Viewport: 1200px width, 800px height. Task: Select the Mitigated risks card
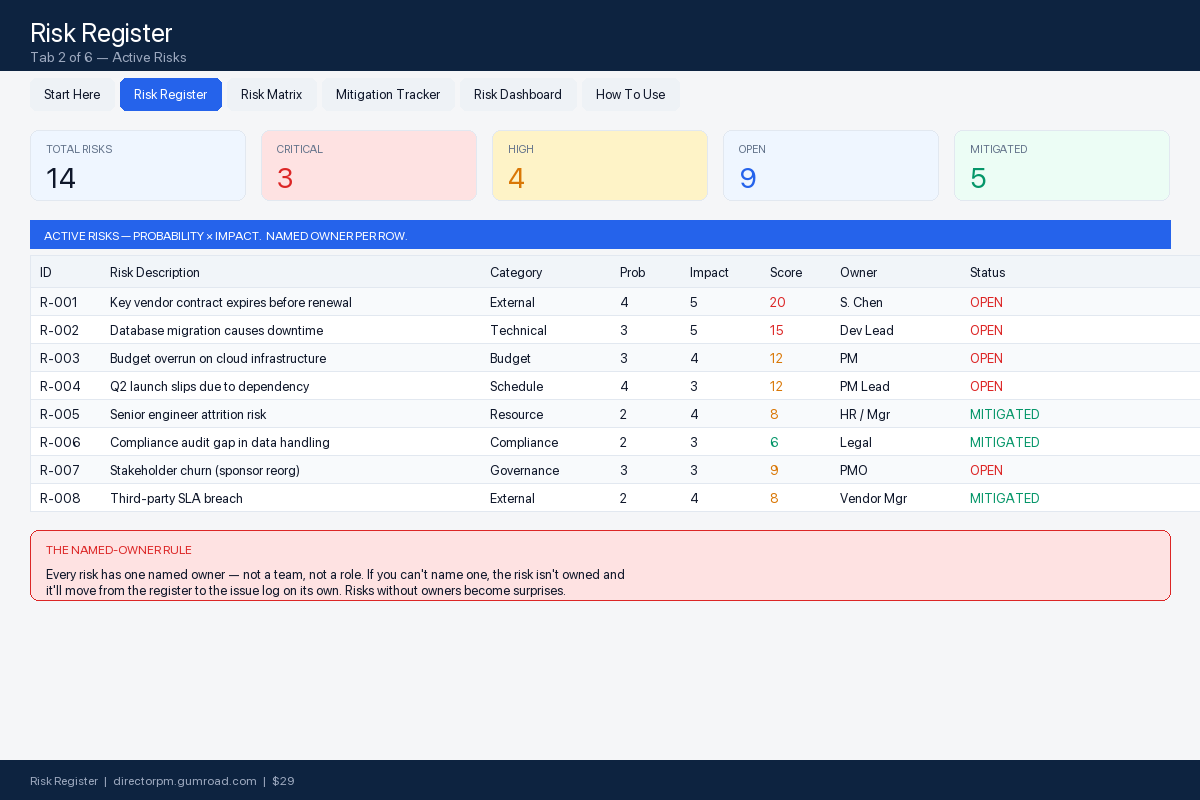[x=1062, y=166]
